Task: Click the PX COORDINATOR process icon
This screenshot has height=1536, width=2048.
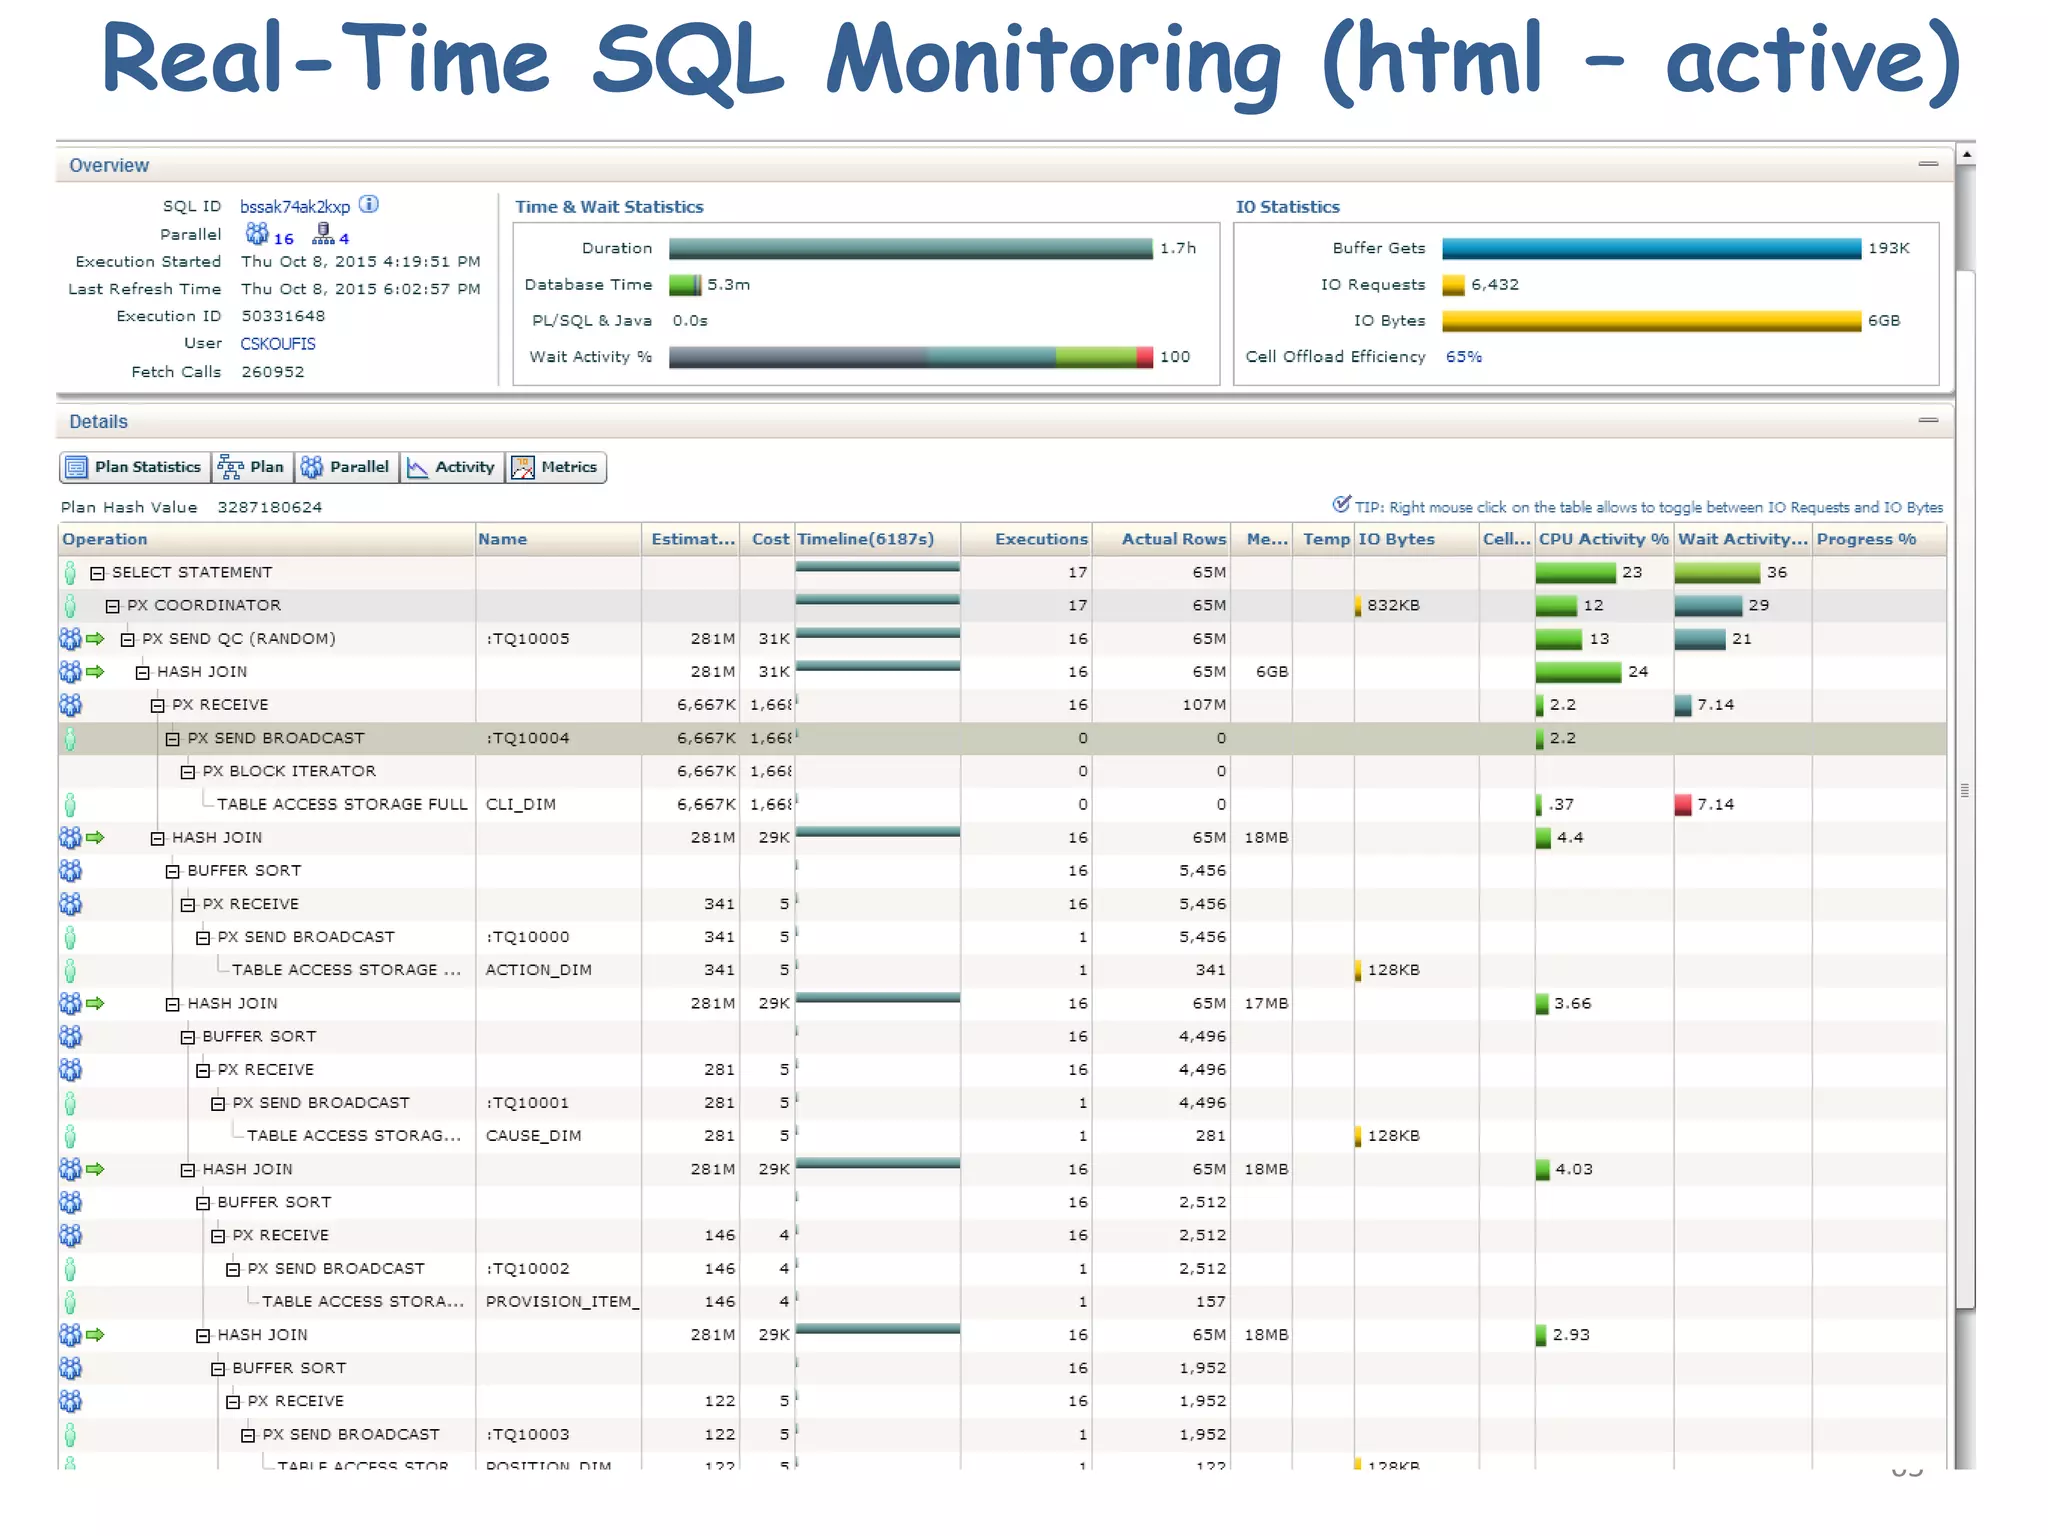Action: [x=70, y=605]
